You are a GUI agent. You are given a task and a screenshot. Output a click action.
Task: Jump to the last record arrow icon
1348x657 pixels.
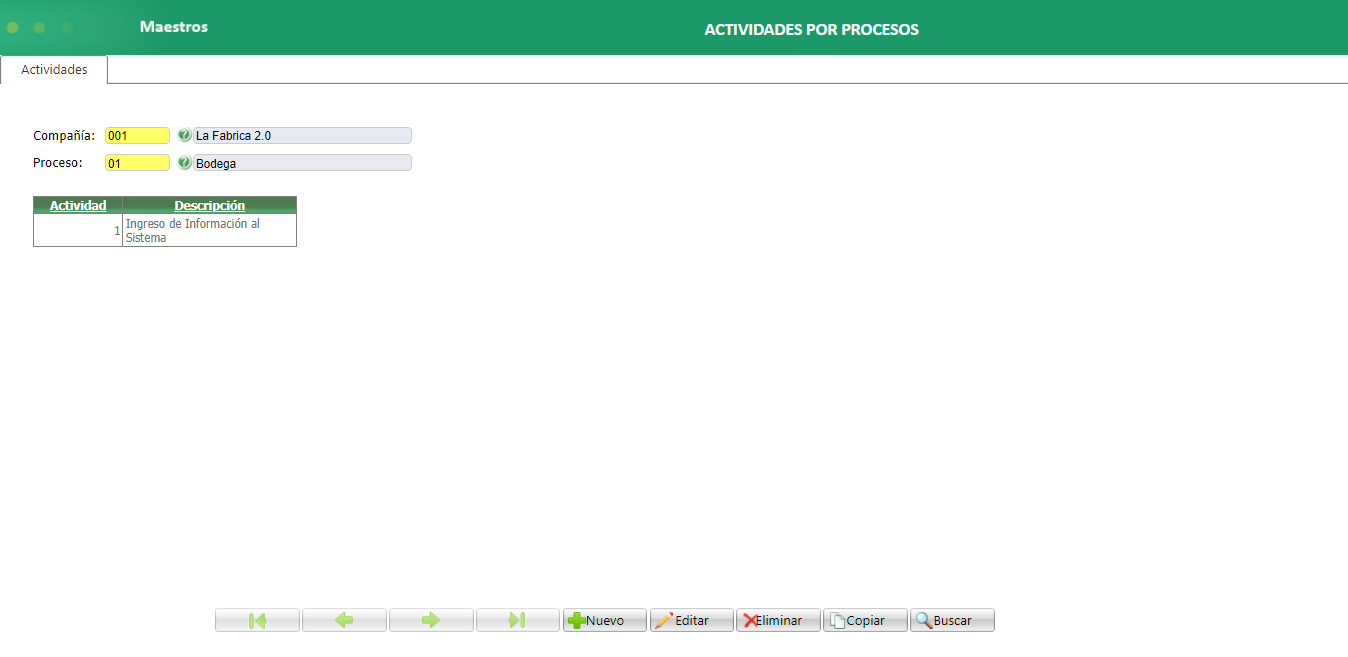pos(517,620)
